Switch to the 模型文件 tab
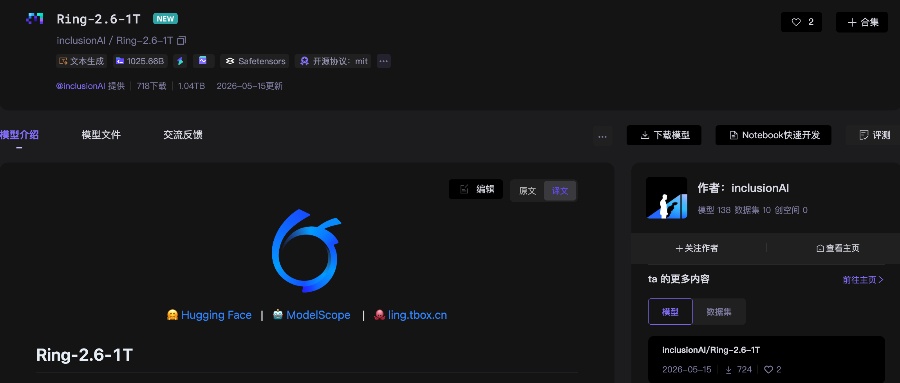Viewport: 900px width, 383px height. coord(101,135)
